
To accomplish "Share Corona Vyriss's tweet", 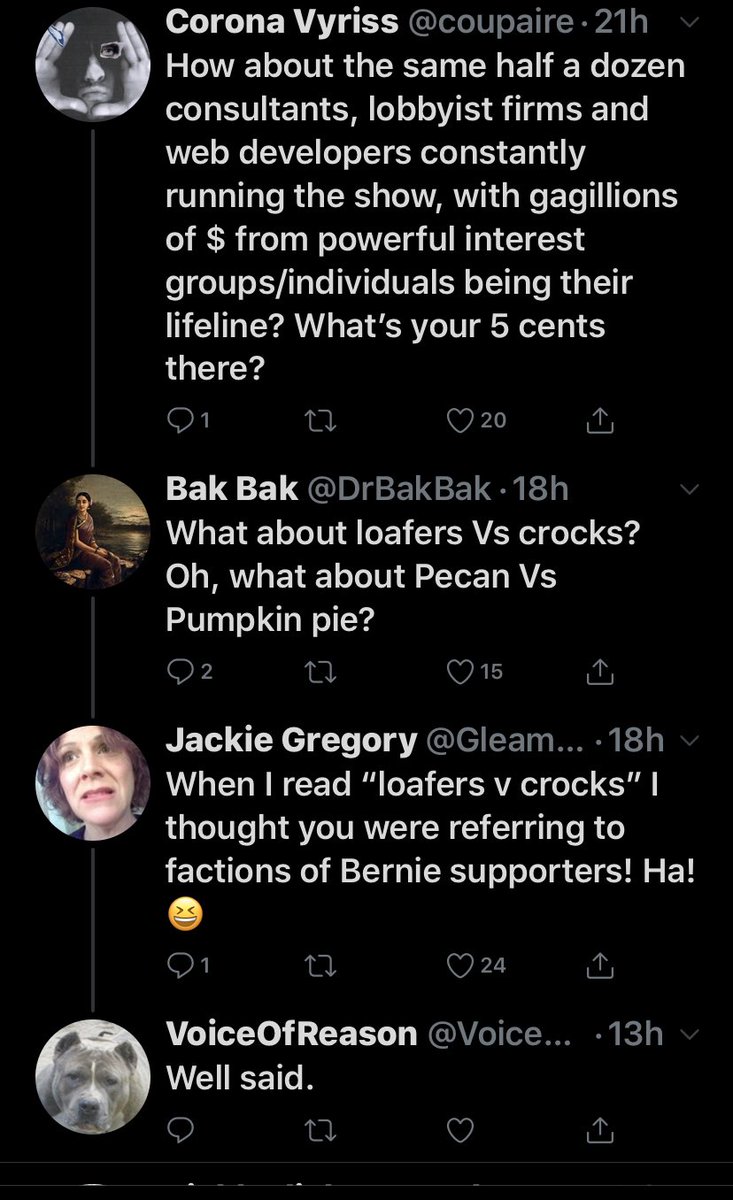I will pos(600,421).
